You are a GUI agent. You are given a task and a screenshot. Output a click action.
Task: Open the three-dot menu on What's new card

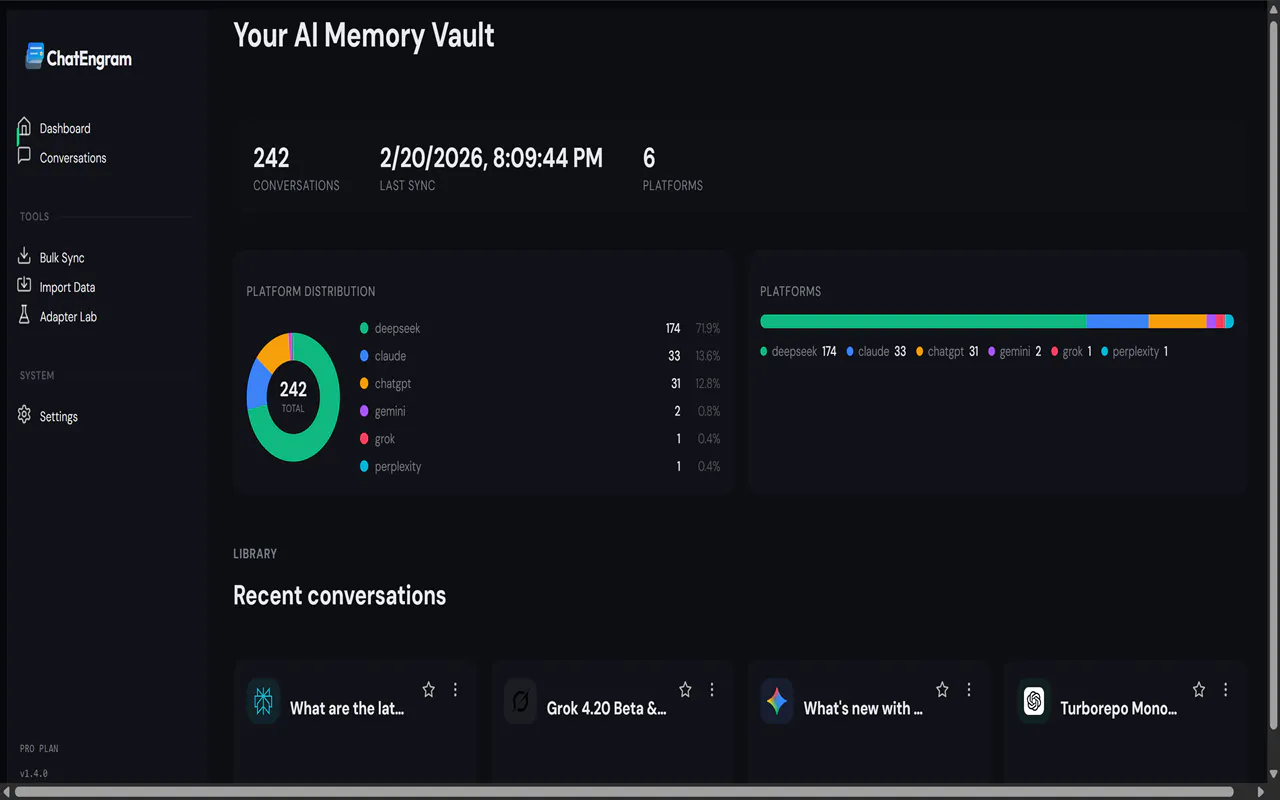969,690
